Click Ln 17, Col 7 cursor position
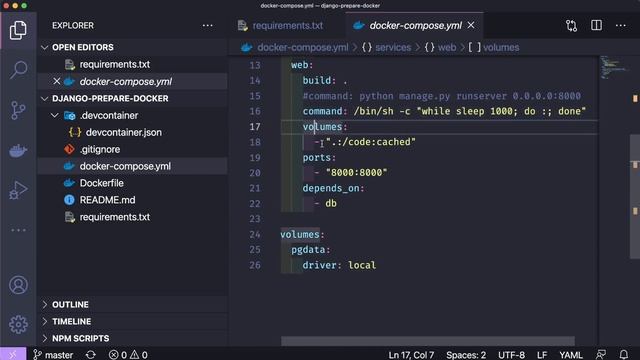The height and width of the screenshot is (360, 640). click(411, 355)
